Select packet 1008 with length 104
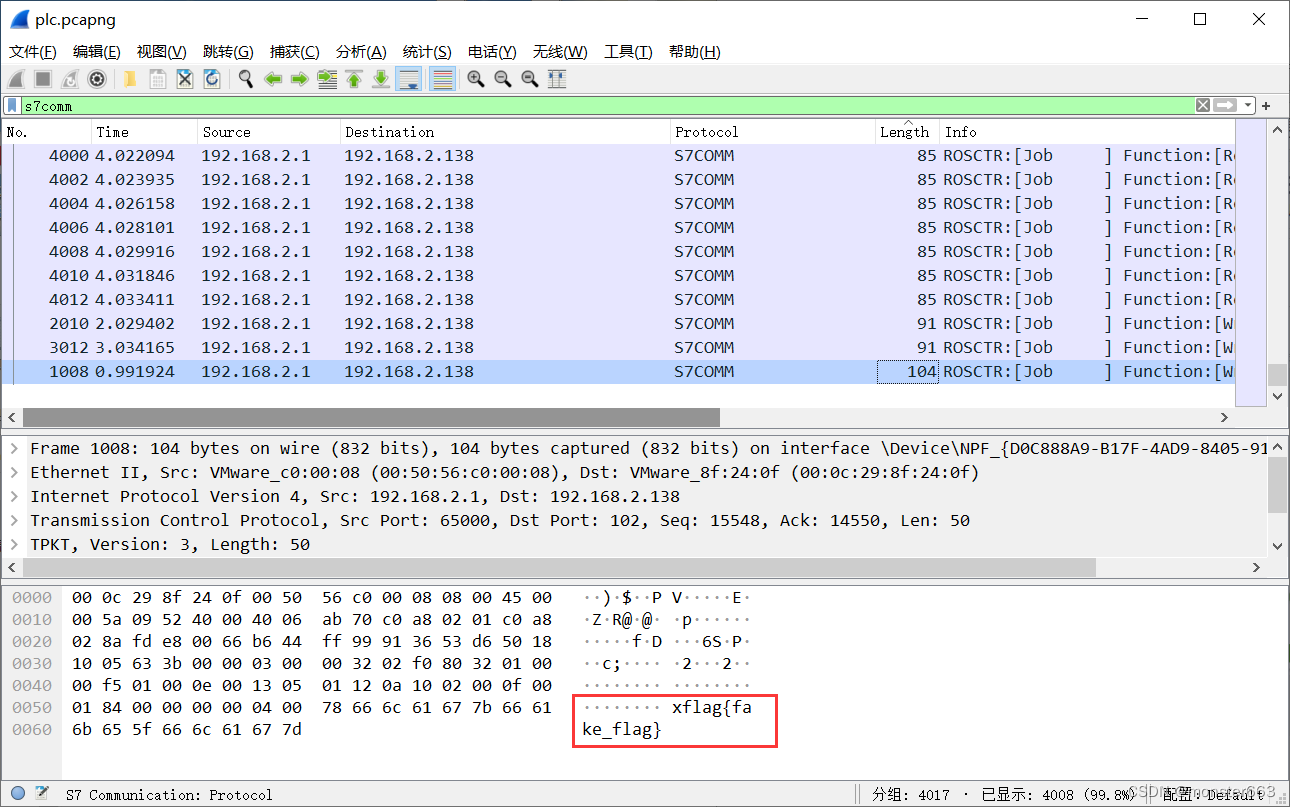This screenshot has width=1290, height=807. (619, 371)
